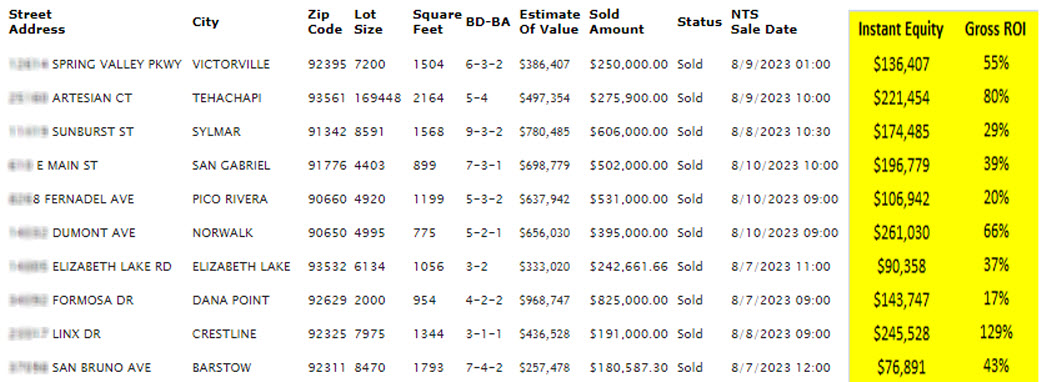This screenshot has width=1041, height=382.
Task: Click the Instant Equity heading
Action: pos(900,29)
